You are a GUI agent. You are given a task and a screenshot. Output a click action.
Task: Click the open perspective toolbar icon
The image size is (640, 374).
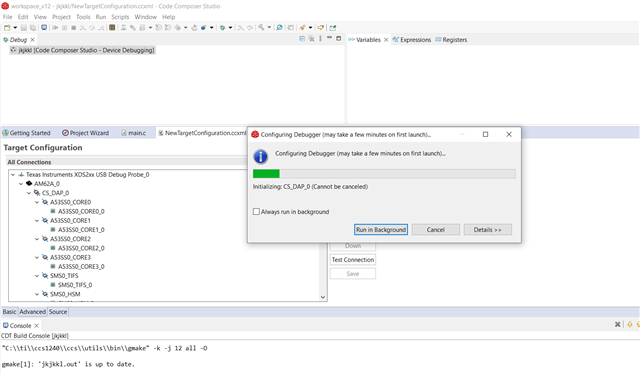tap(333, 28)
